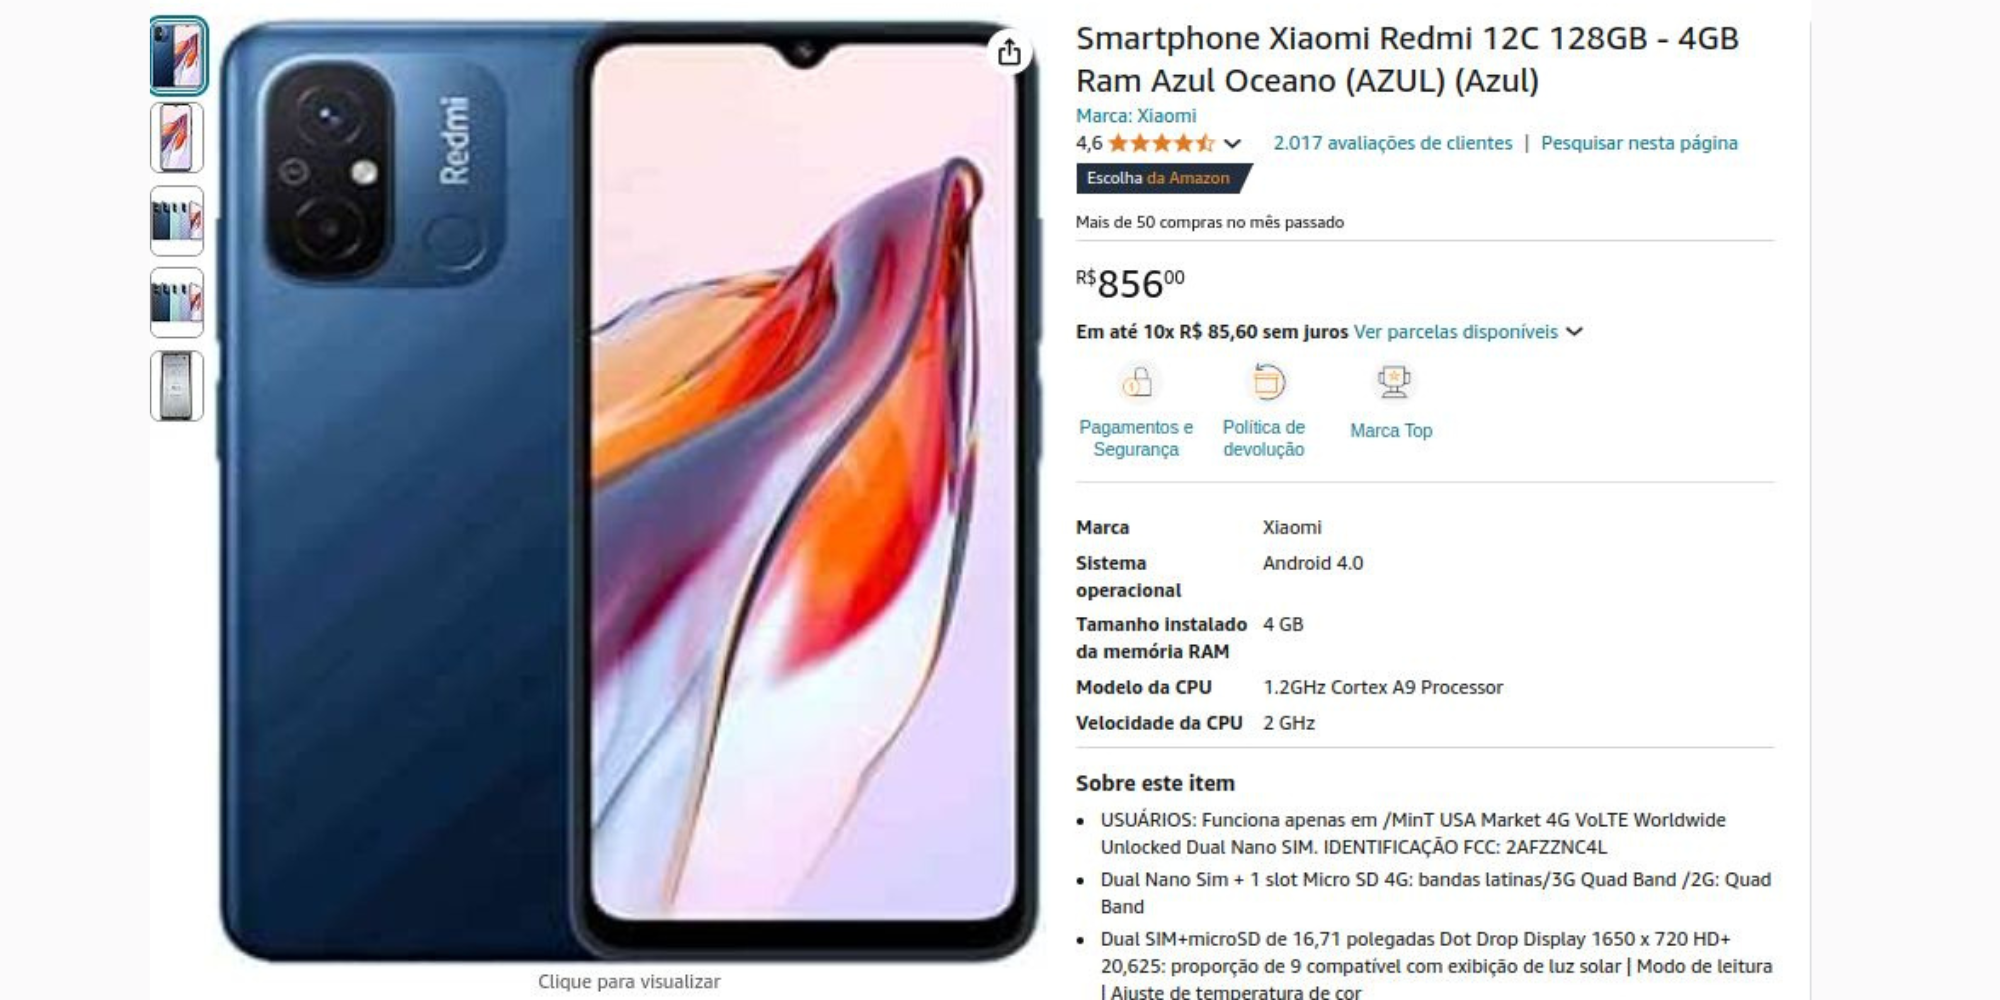Viewport: 2000px width, 1000px height.
Task: Click the Política de devolução text link
Action: [x=1264, y=438]
